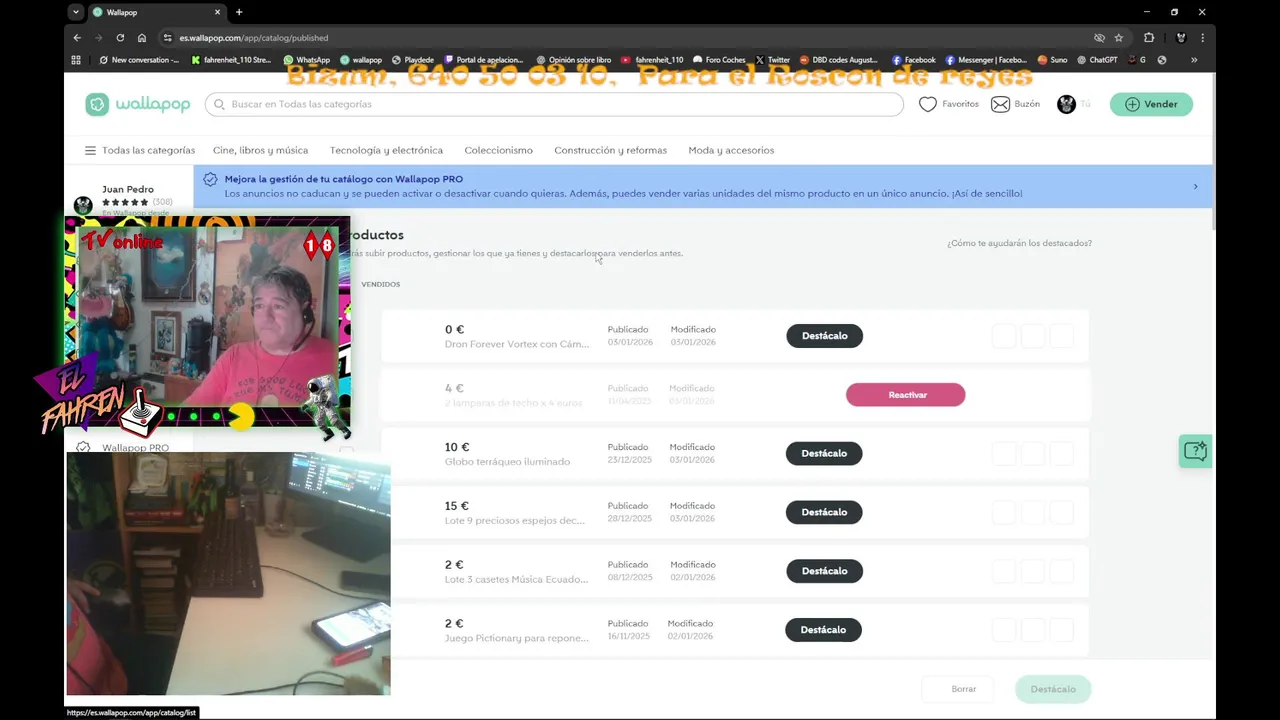Image resolution: width=1280 pixels, height=720 pixels.
Task: Click the address bar URL es.wallapop.com
Action: pyautogui.click(x=254, y=38)
